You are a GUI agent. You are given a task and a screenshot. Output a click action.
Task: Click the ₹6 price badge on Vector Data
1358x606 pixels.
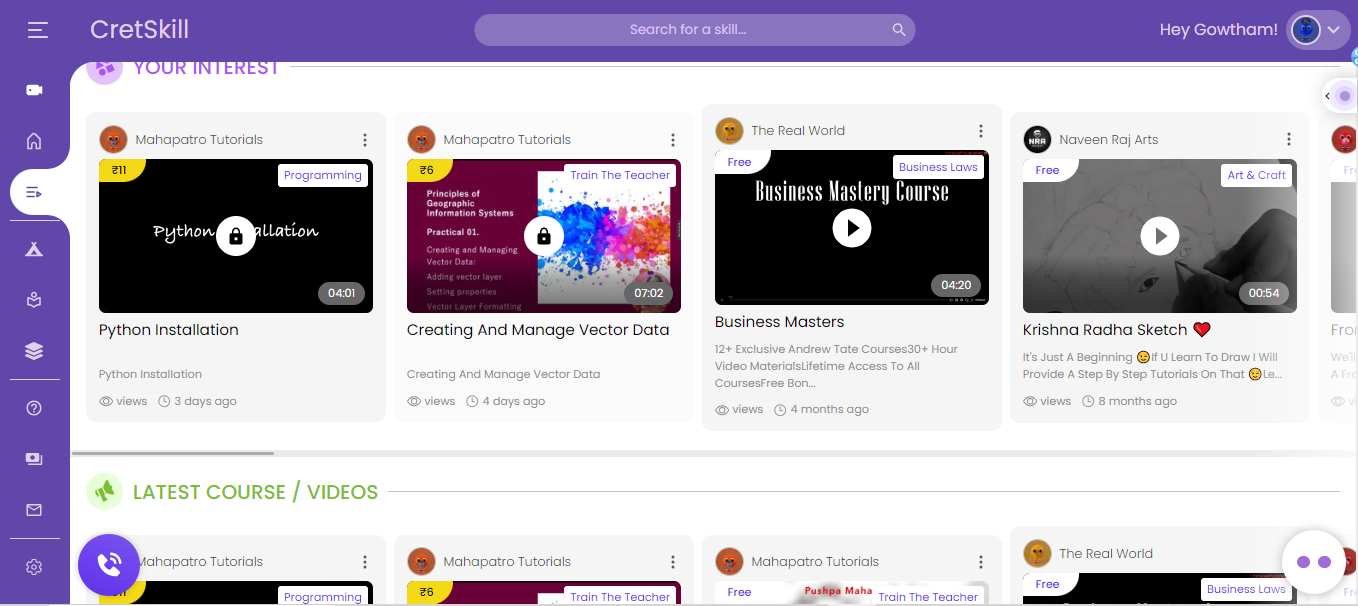pos(428,170)
